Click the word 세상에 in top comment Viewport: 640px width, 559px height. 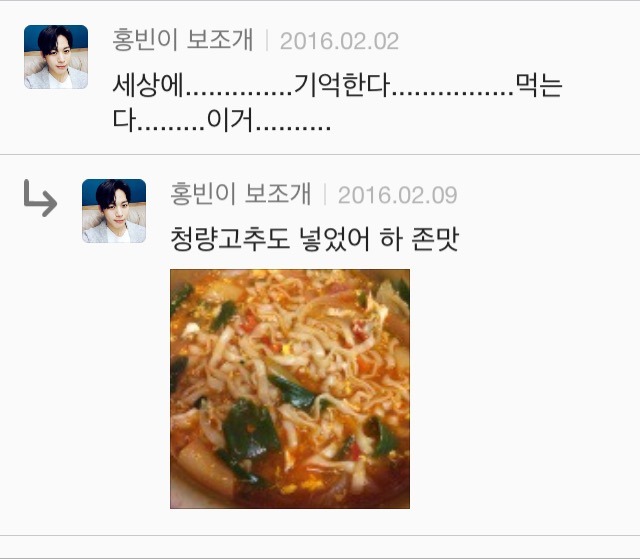(148, 85)
